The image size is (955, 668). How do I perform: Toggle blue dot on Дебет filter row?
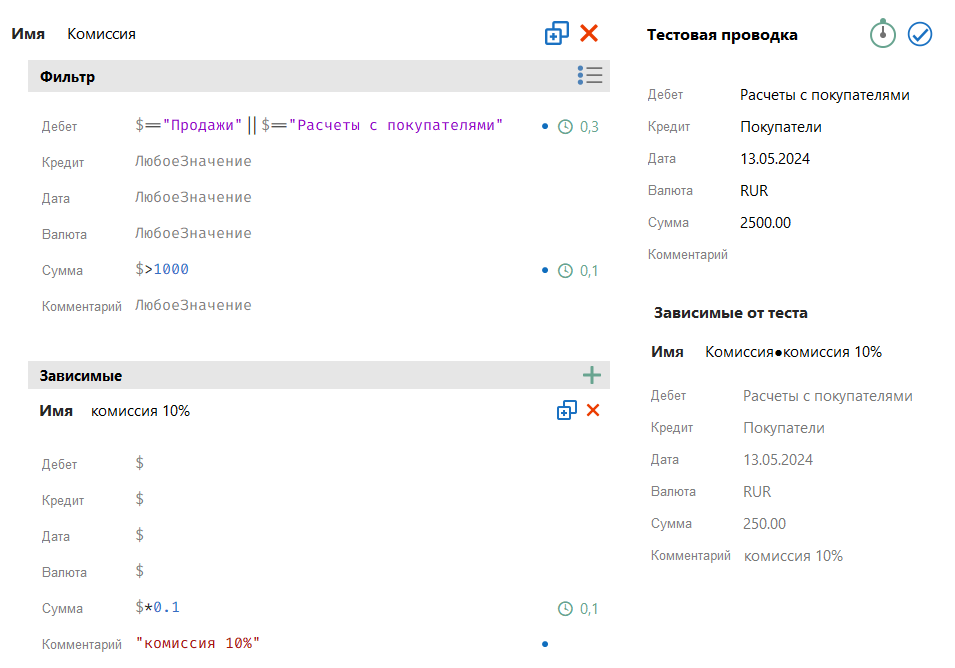pyautogui.click(x=545, y=127)
